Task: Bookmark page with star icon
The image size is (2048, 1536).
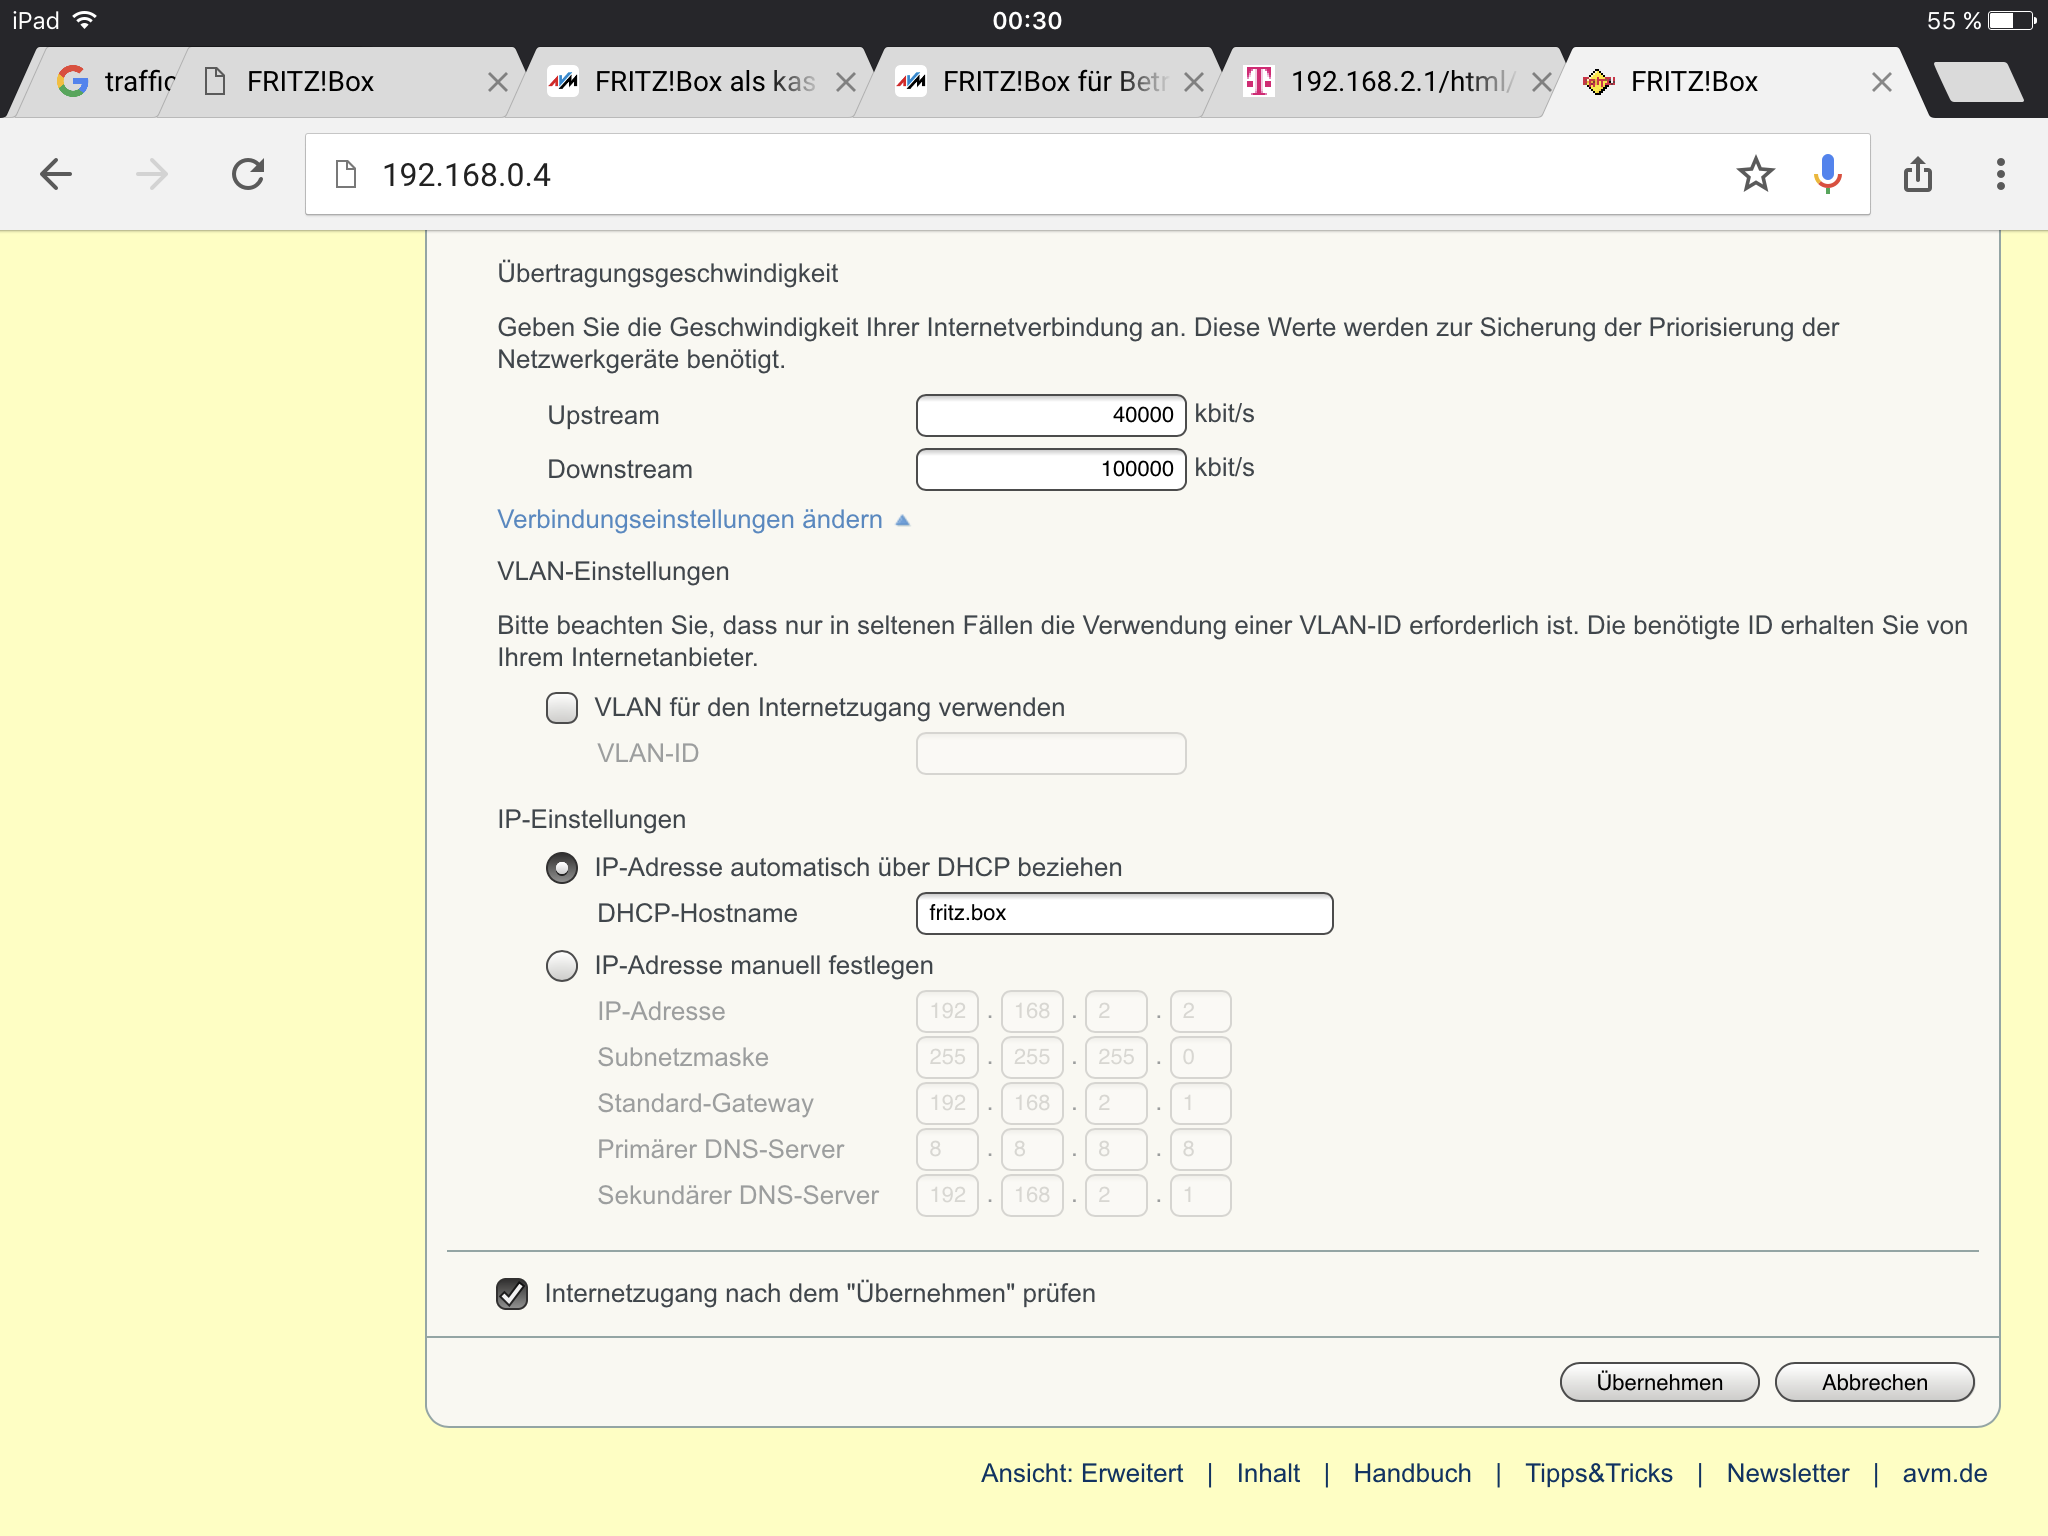Action: click(x=1755, y=174)
